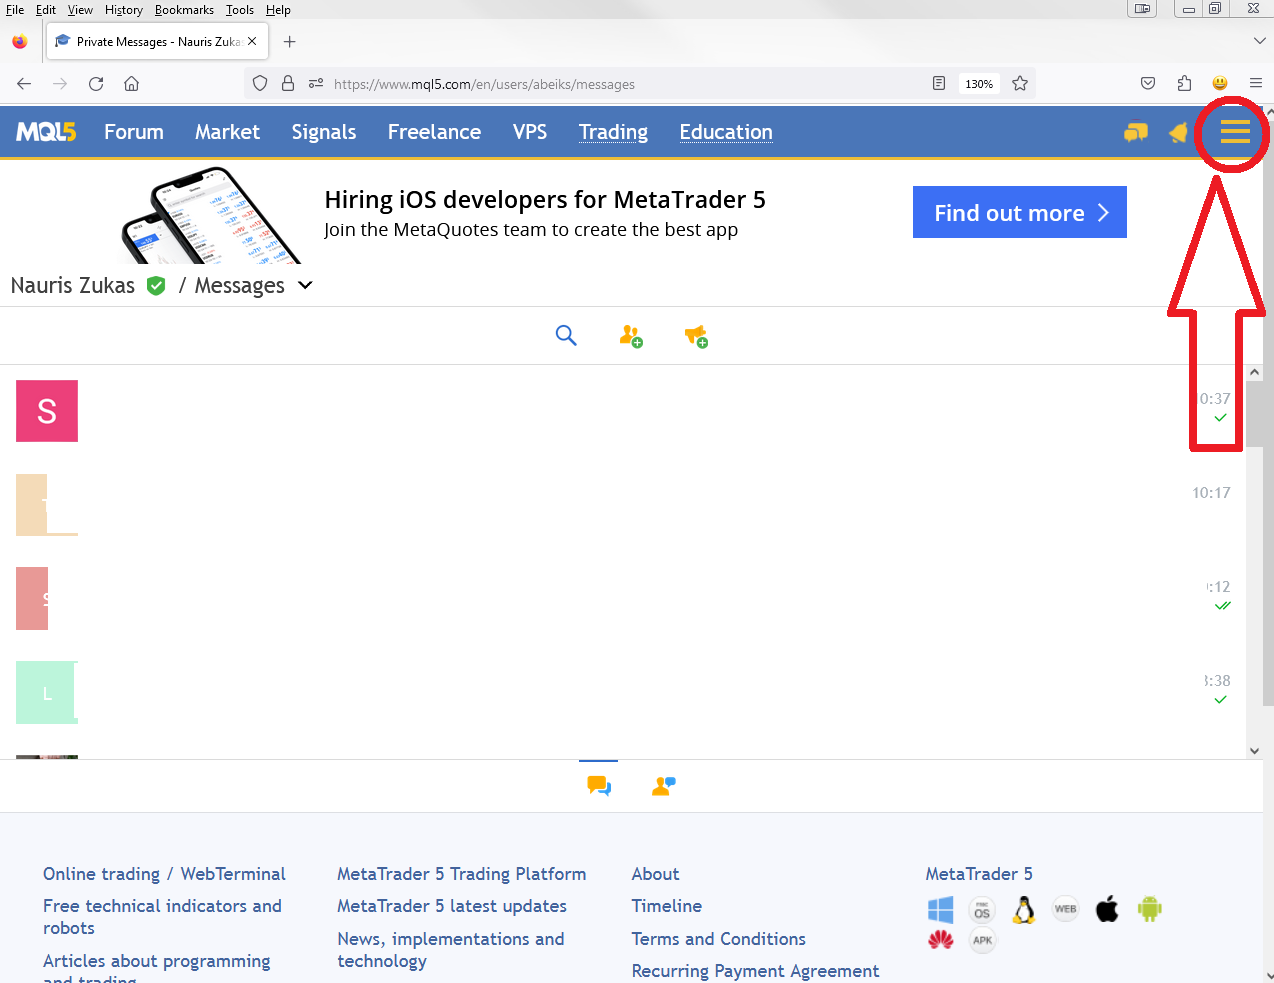Screen dimensions: 1274x983
Task: Open MetaTrader 5 latest updates link
Action: 452,906
